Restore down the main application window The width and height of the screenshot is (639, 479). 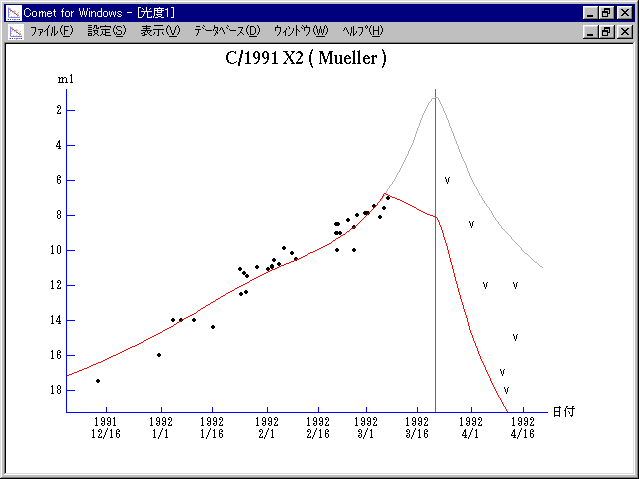point(606,12)
